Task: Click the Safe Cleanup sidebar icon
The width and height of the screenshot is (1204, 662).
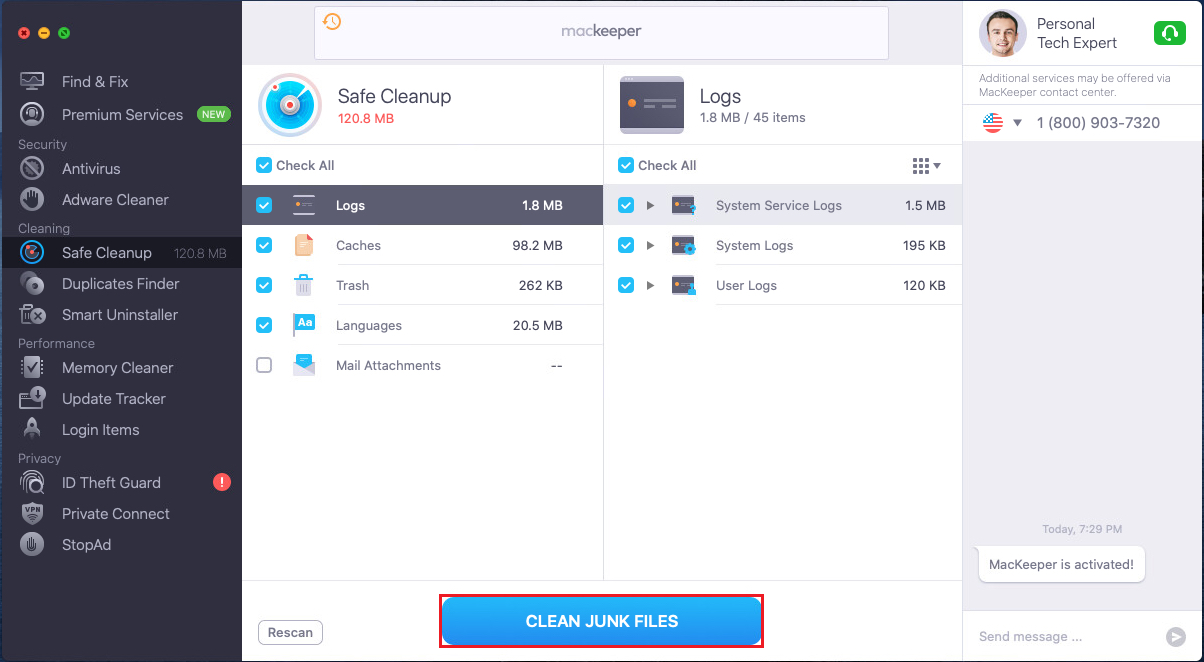Action: click(32, 252)
